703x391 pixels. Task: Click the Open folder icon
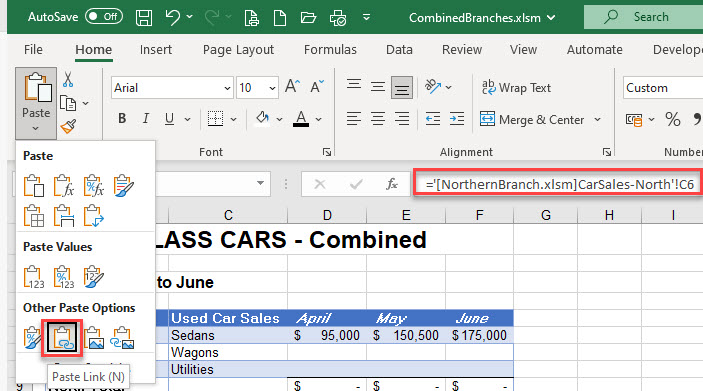(308, 18)
